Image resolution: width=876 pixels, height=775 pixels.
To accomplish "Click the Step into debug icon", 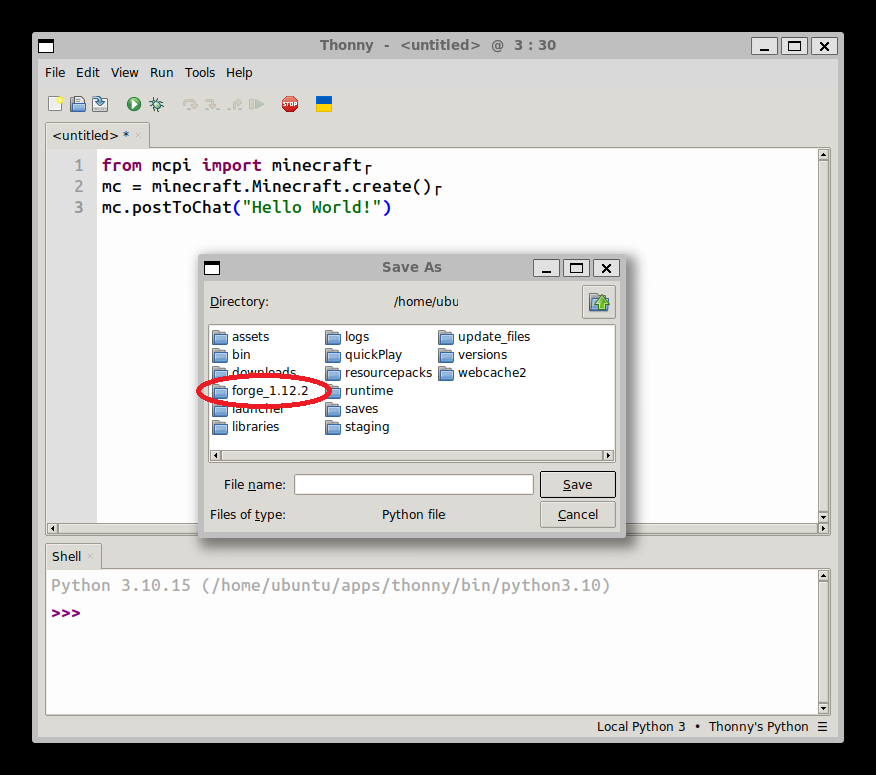I will click(x=212, y=104).
